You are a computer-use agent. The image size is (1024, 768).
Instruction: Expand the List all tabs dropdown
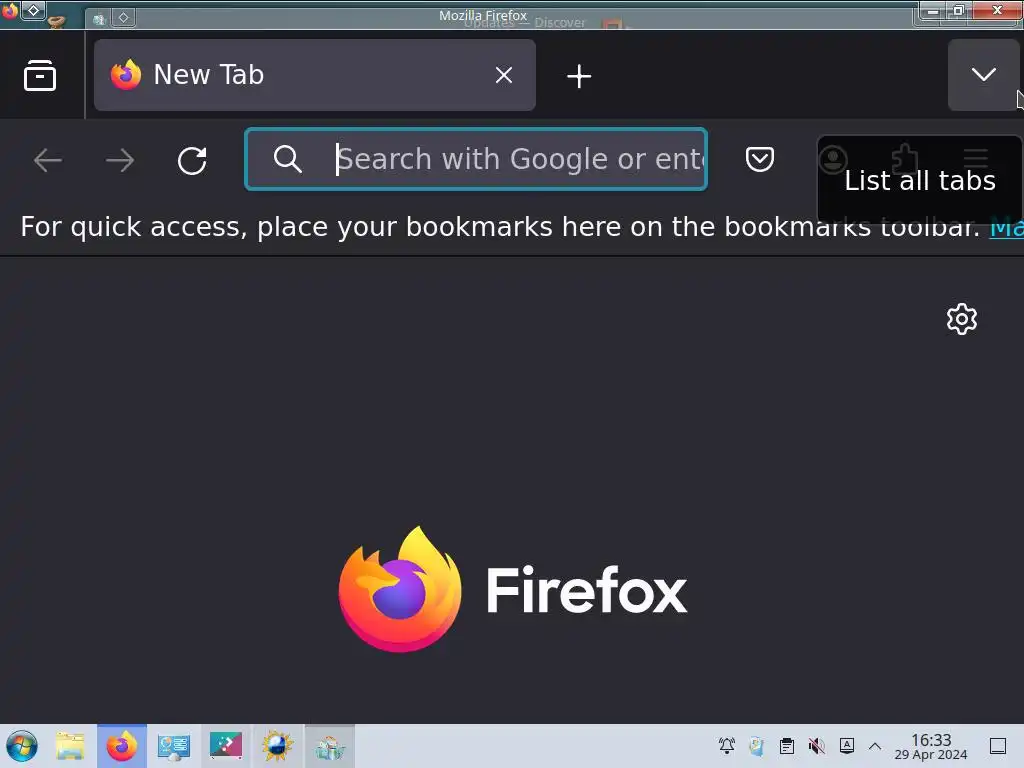tap(984, 74)
